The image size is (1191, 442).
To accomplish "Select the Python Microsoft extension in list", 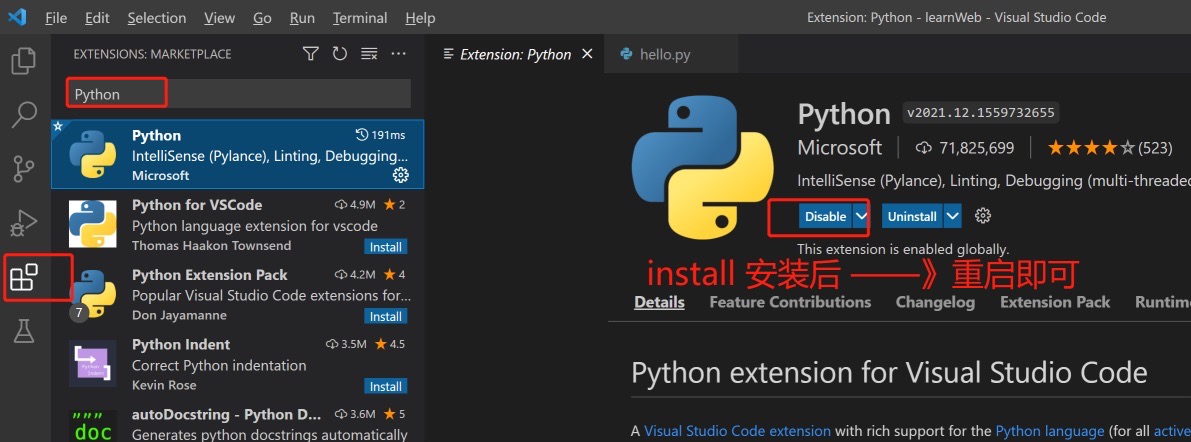I will coord(238,154).
